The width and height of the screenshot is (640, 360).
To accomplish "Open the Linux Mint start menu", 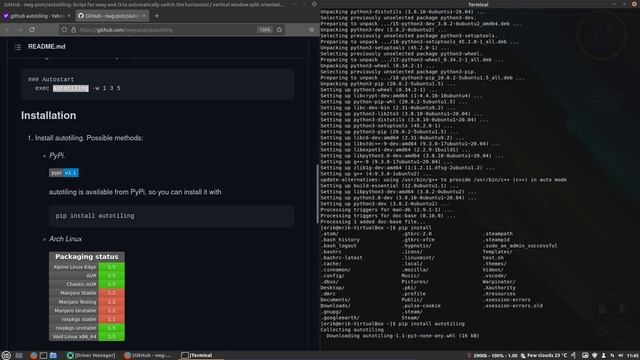I will [6, 355].
